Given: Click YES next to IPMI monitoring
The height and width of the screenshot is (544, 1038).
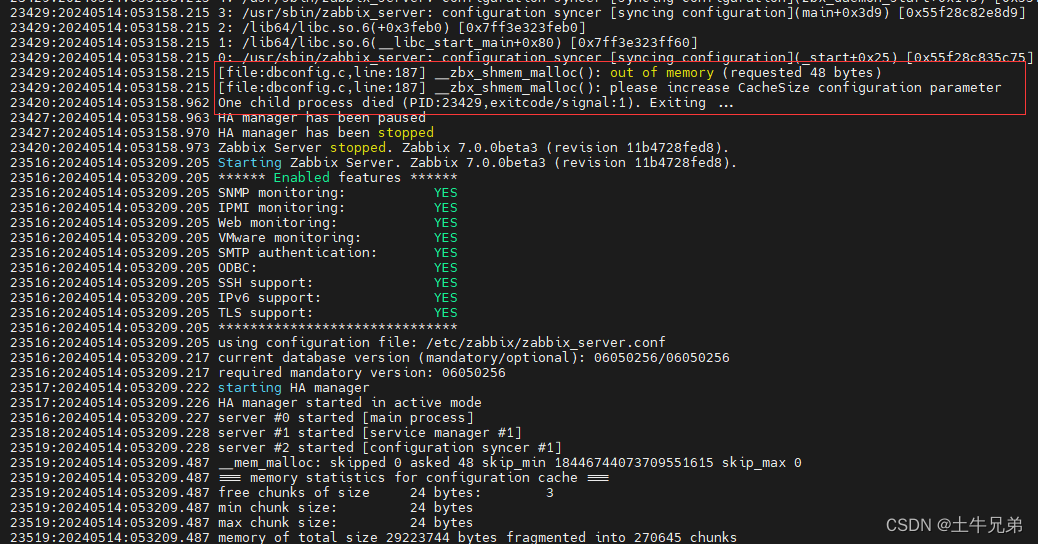Looking at the screenshot, I should pos(446,208).
